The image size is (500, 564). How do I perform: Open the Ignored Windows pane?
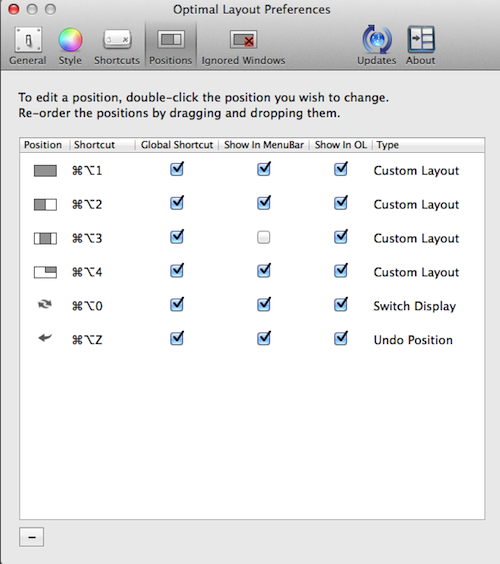click(243, 46)
